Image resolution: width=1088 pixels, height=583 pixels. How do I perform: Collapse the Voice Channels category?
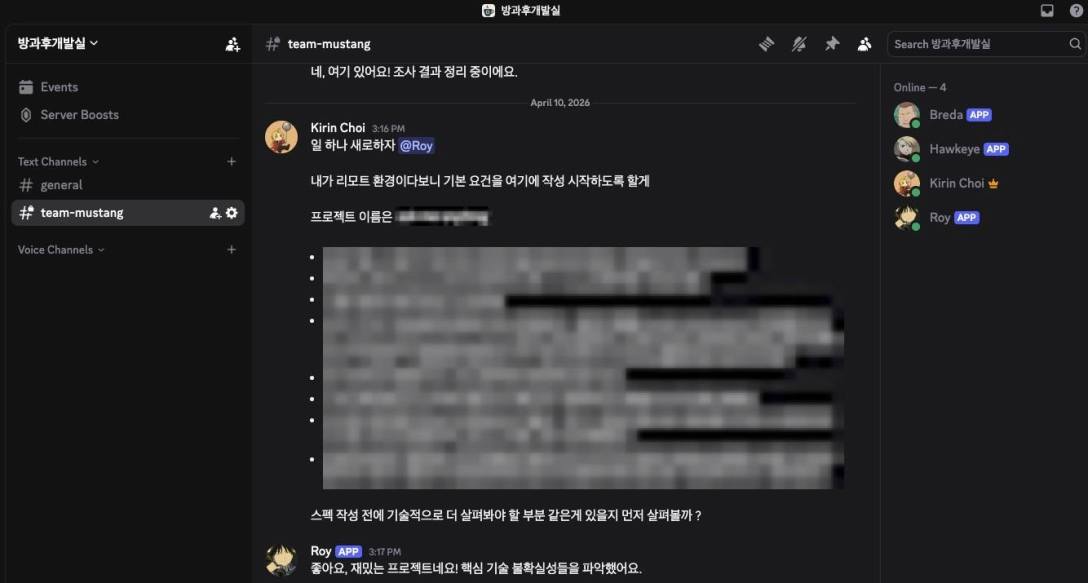pos(61,250)
